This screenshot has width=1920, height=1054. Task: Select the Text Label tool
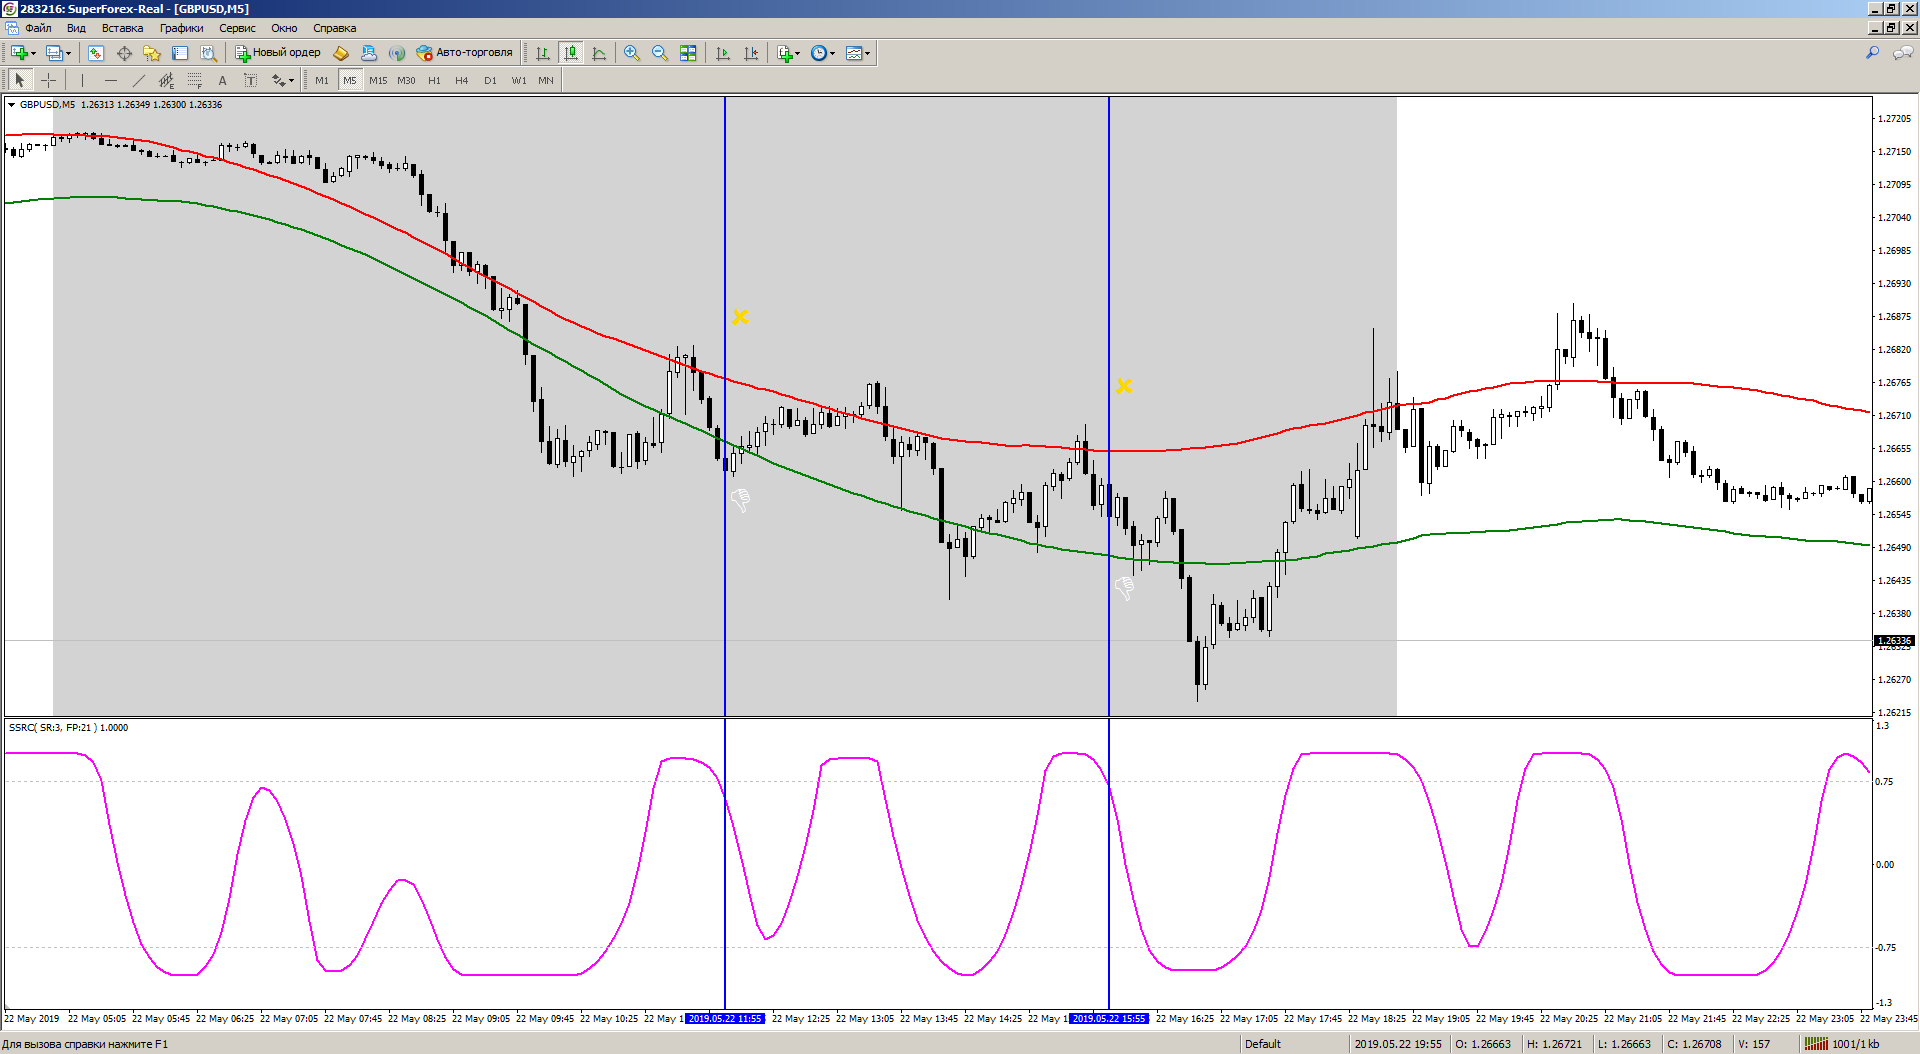click(x=250, y=80)
